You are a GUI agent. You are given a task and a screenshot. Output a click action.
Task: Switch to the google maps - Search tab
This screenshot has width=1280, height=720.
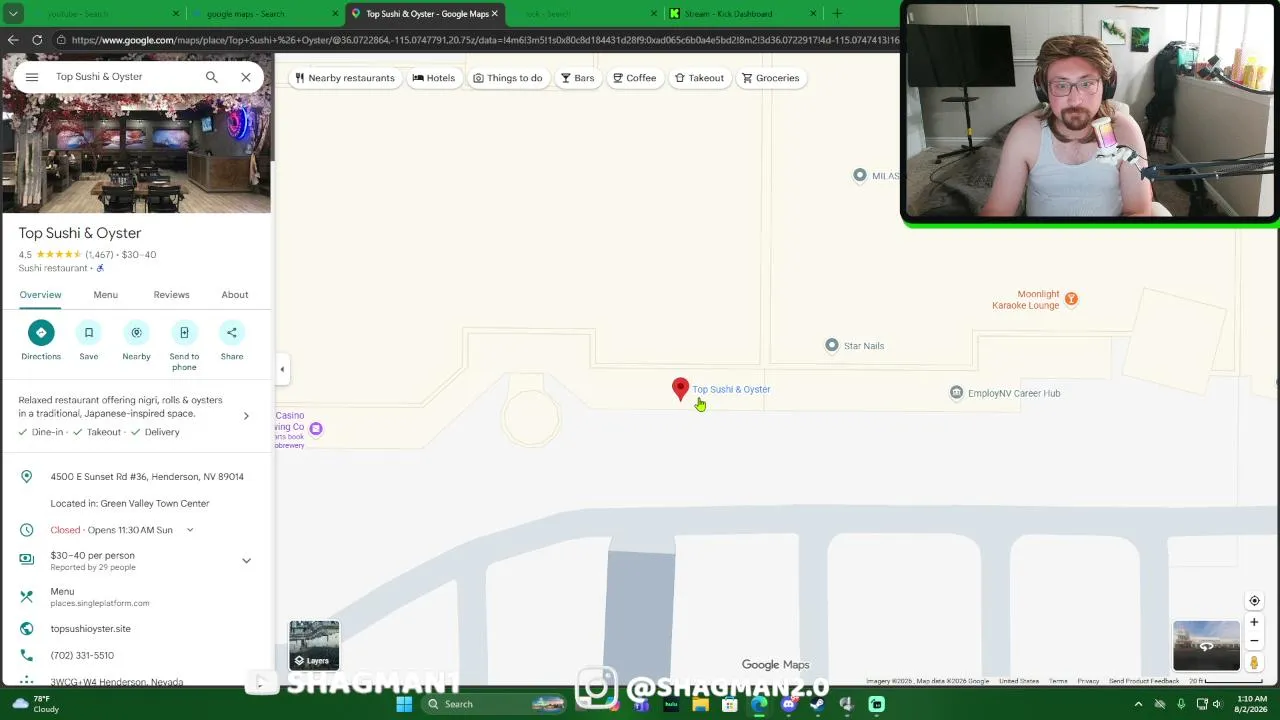[x=245, y=14]
